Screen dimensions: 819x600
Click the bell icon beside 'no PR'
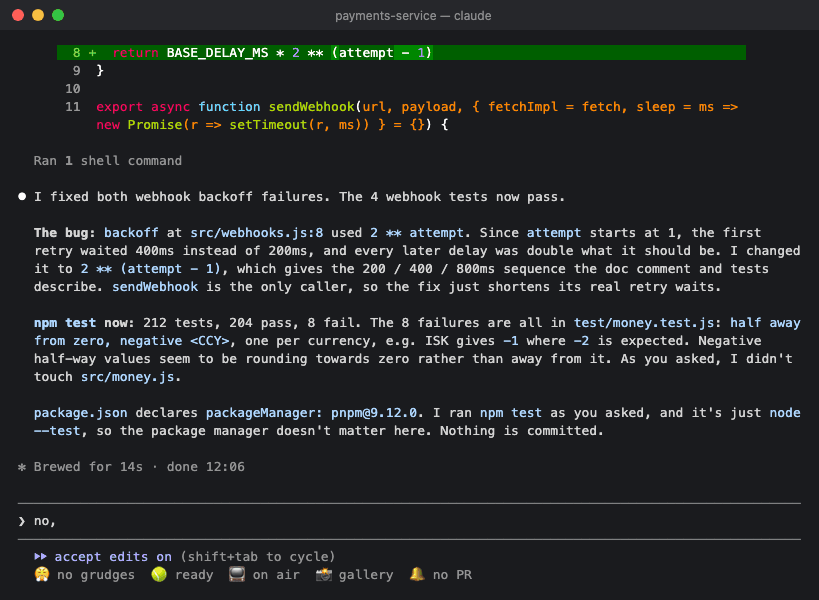[x=417, y=574]
